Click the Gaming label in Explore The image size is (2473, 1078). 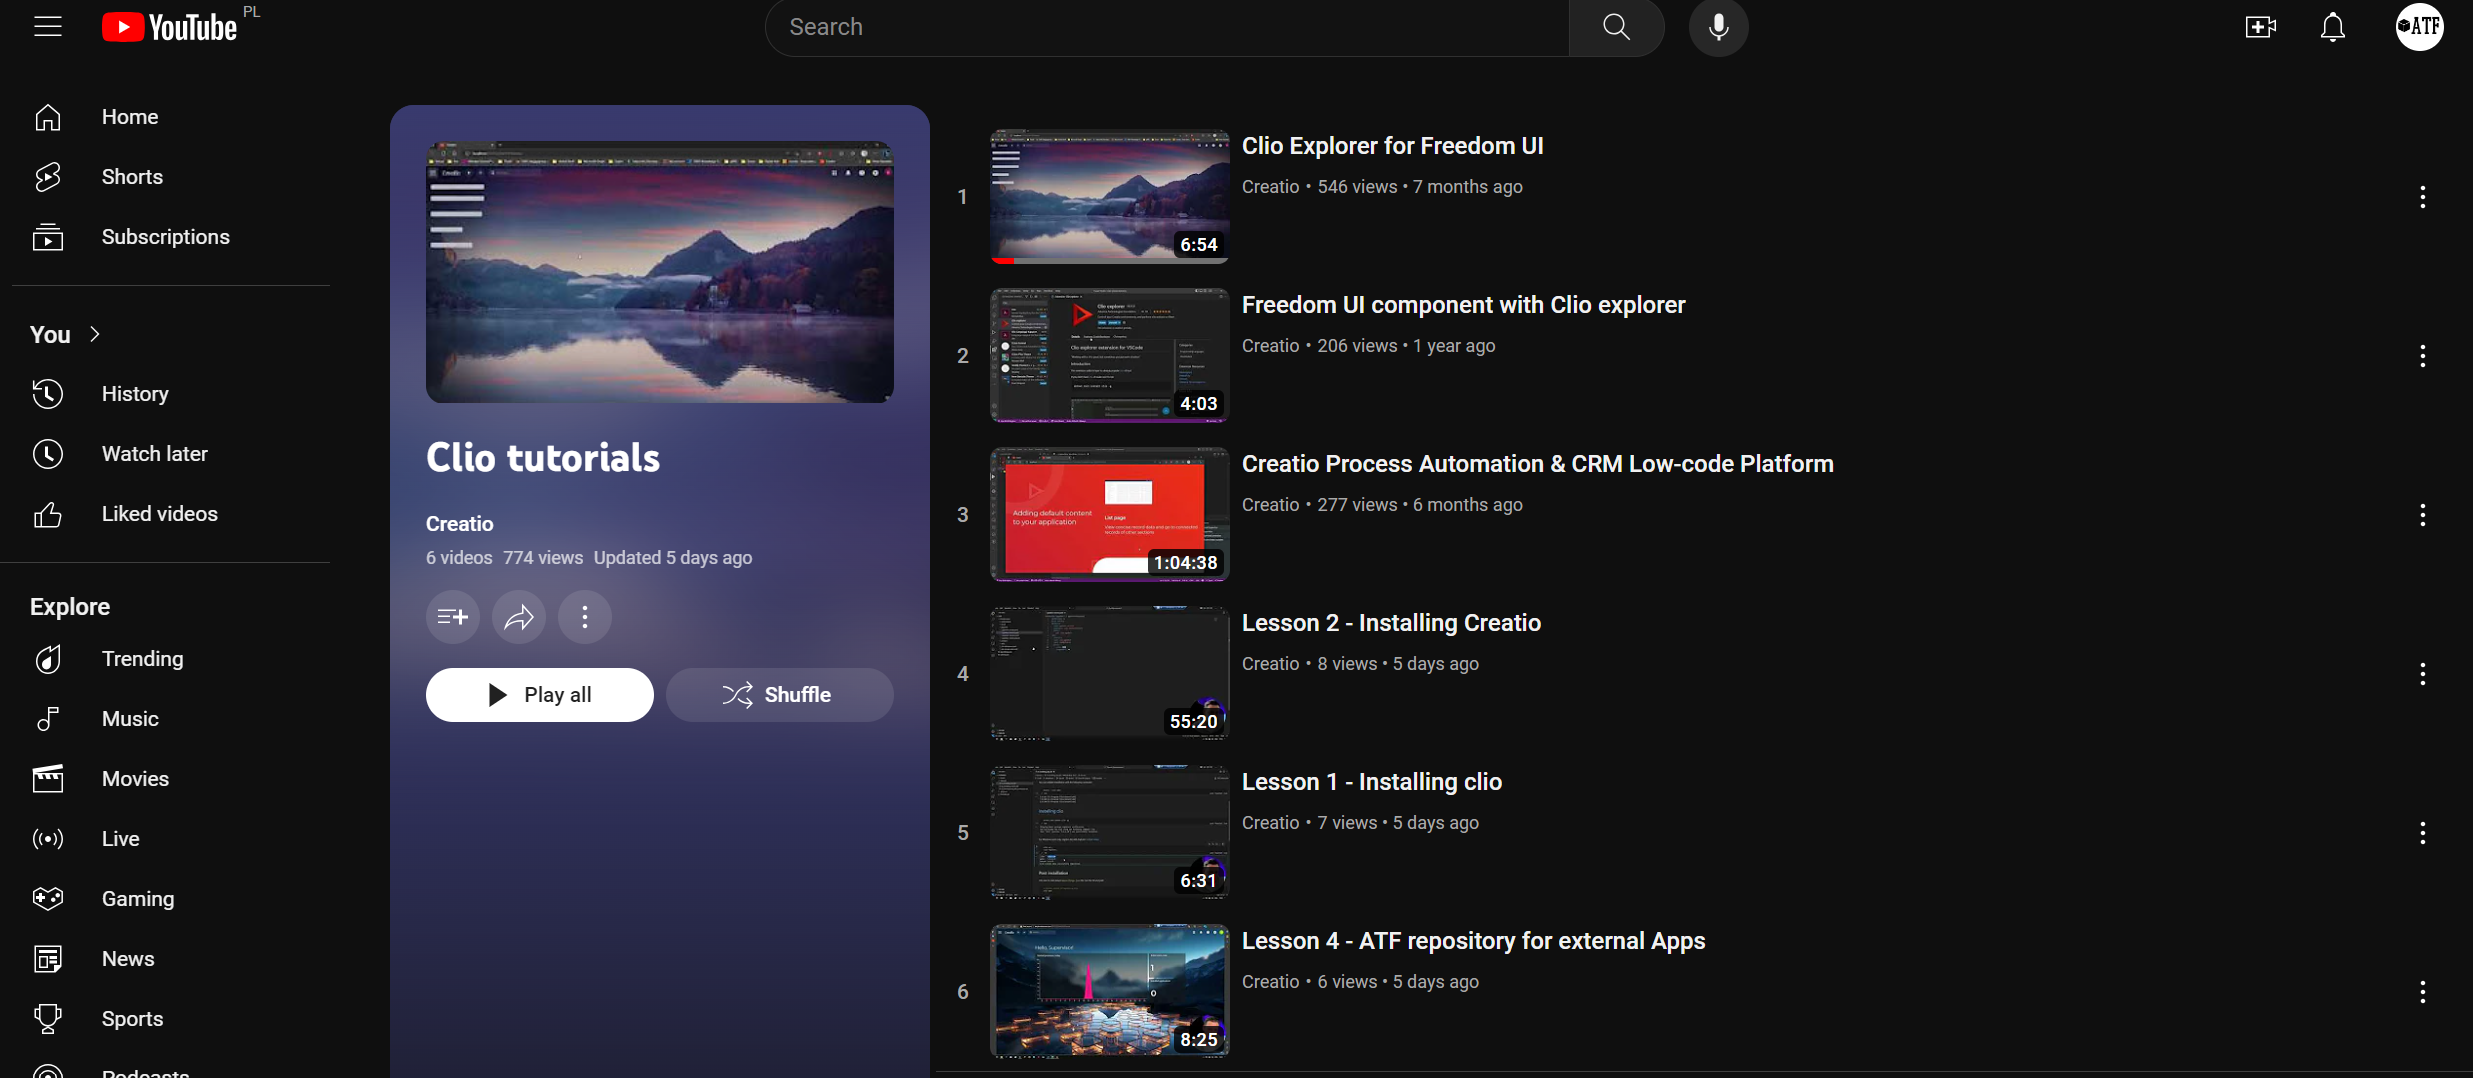coord(138,899)
